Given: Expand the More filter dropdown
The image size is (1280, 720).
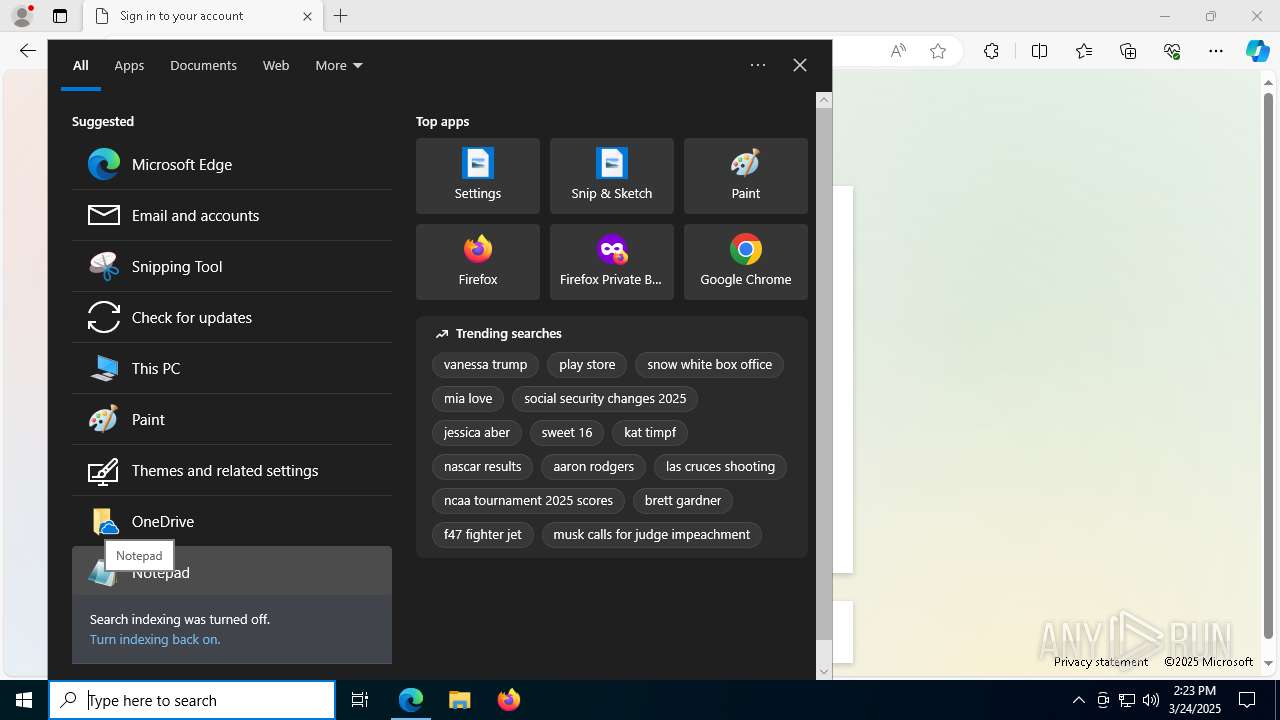Looking at the screenshot, I should tap(339, 65).
